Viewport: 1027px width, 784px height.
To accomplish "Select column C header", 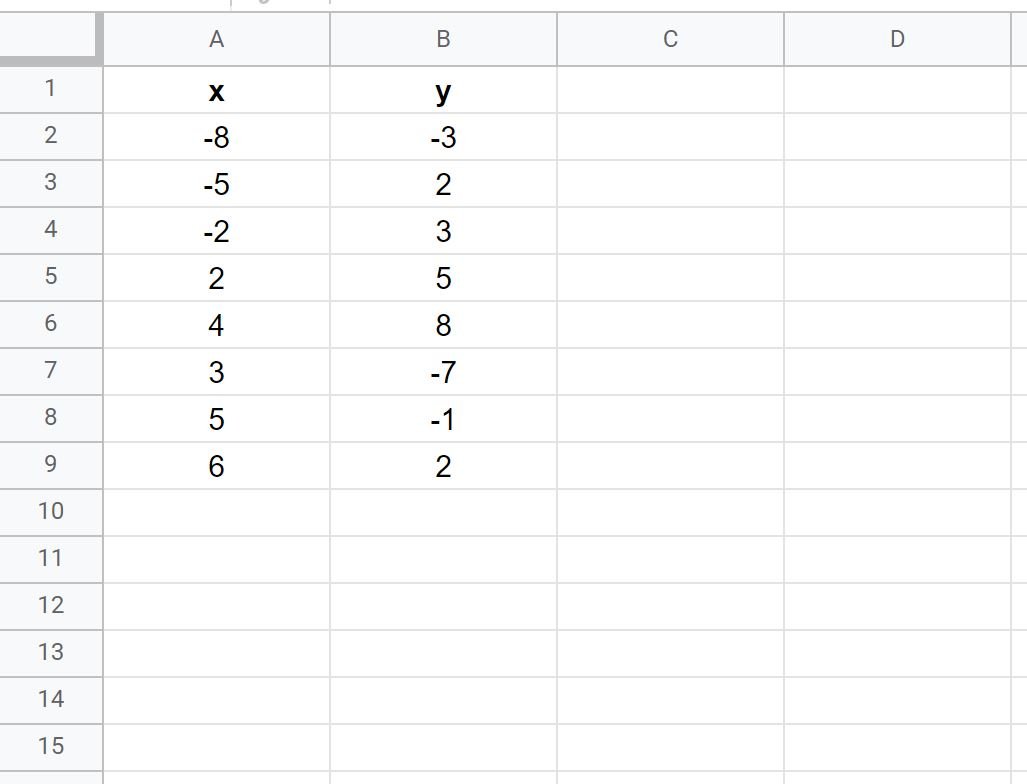I will (670, 39).
